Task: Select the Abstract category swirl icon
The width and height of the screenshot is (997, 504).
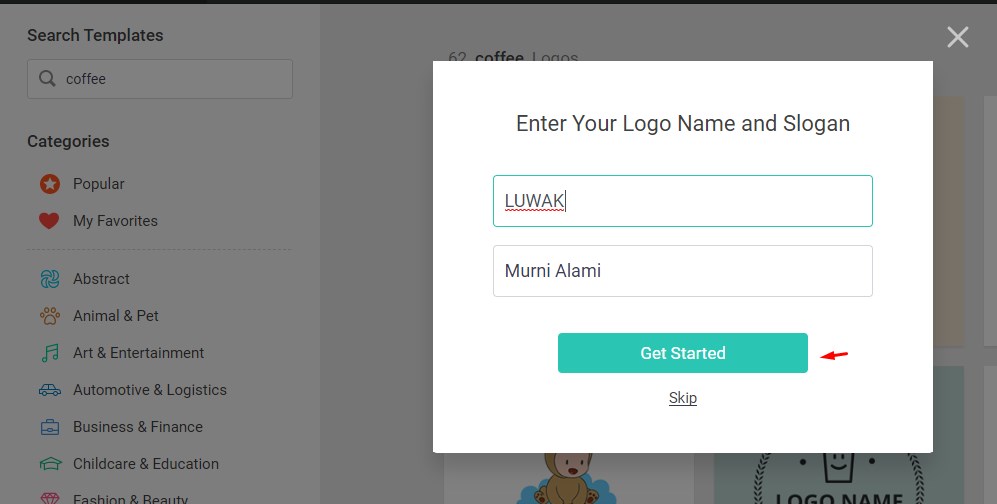Action: (x=50, y=278)
